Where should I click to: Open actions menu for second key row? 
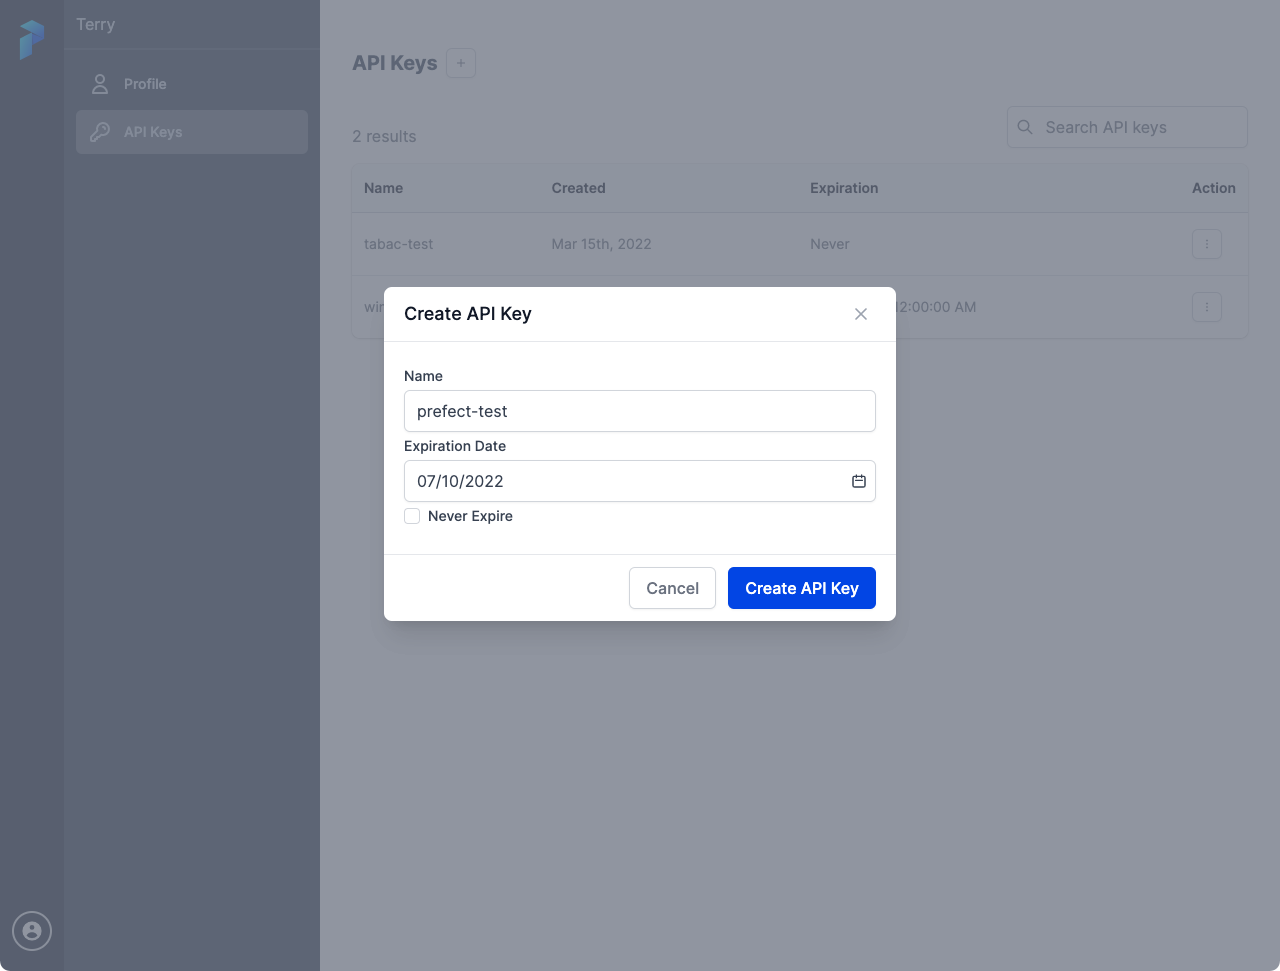pyautogui.click(x=1207, y=307)
